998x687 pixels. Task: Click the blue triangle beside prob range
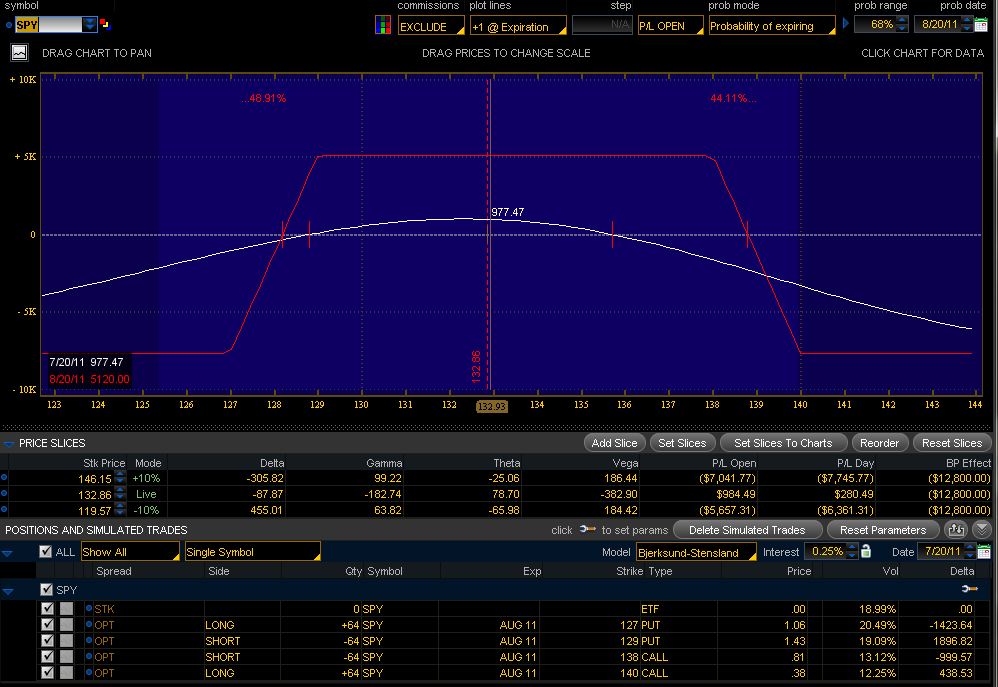click(845, 24)
